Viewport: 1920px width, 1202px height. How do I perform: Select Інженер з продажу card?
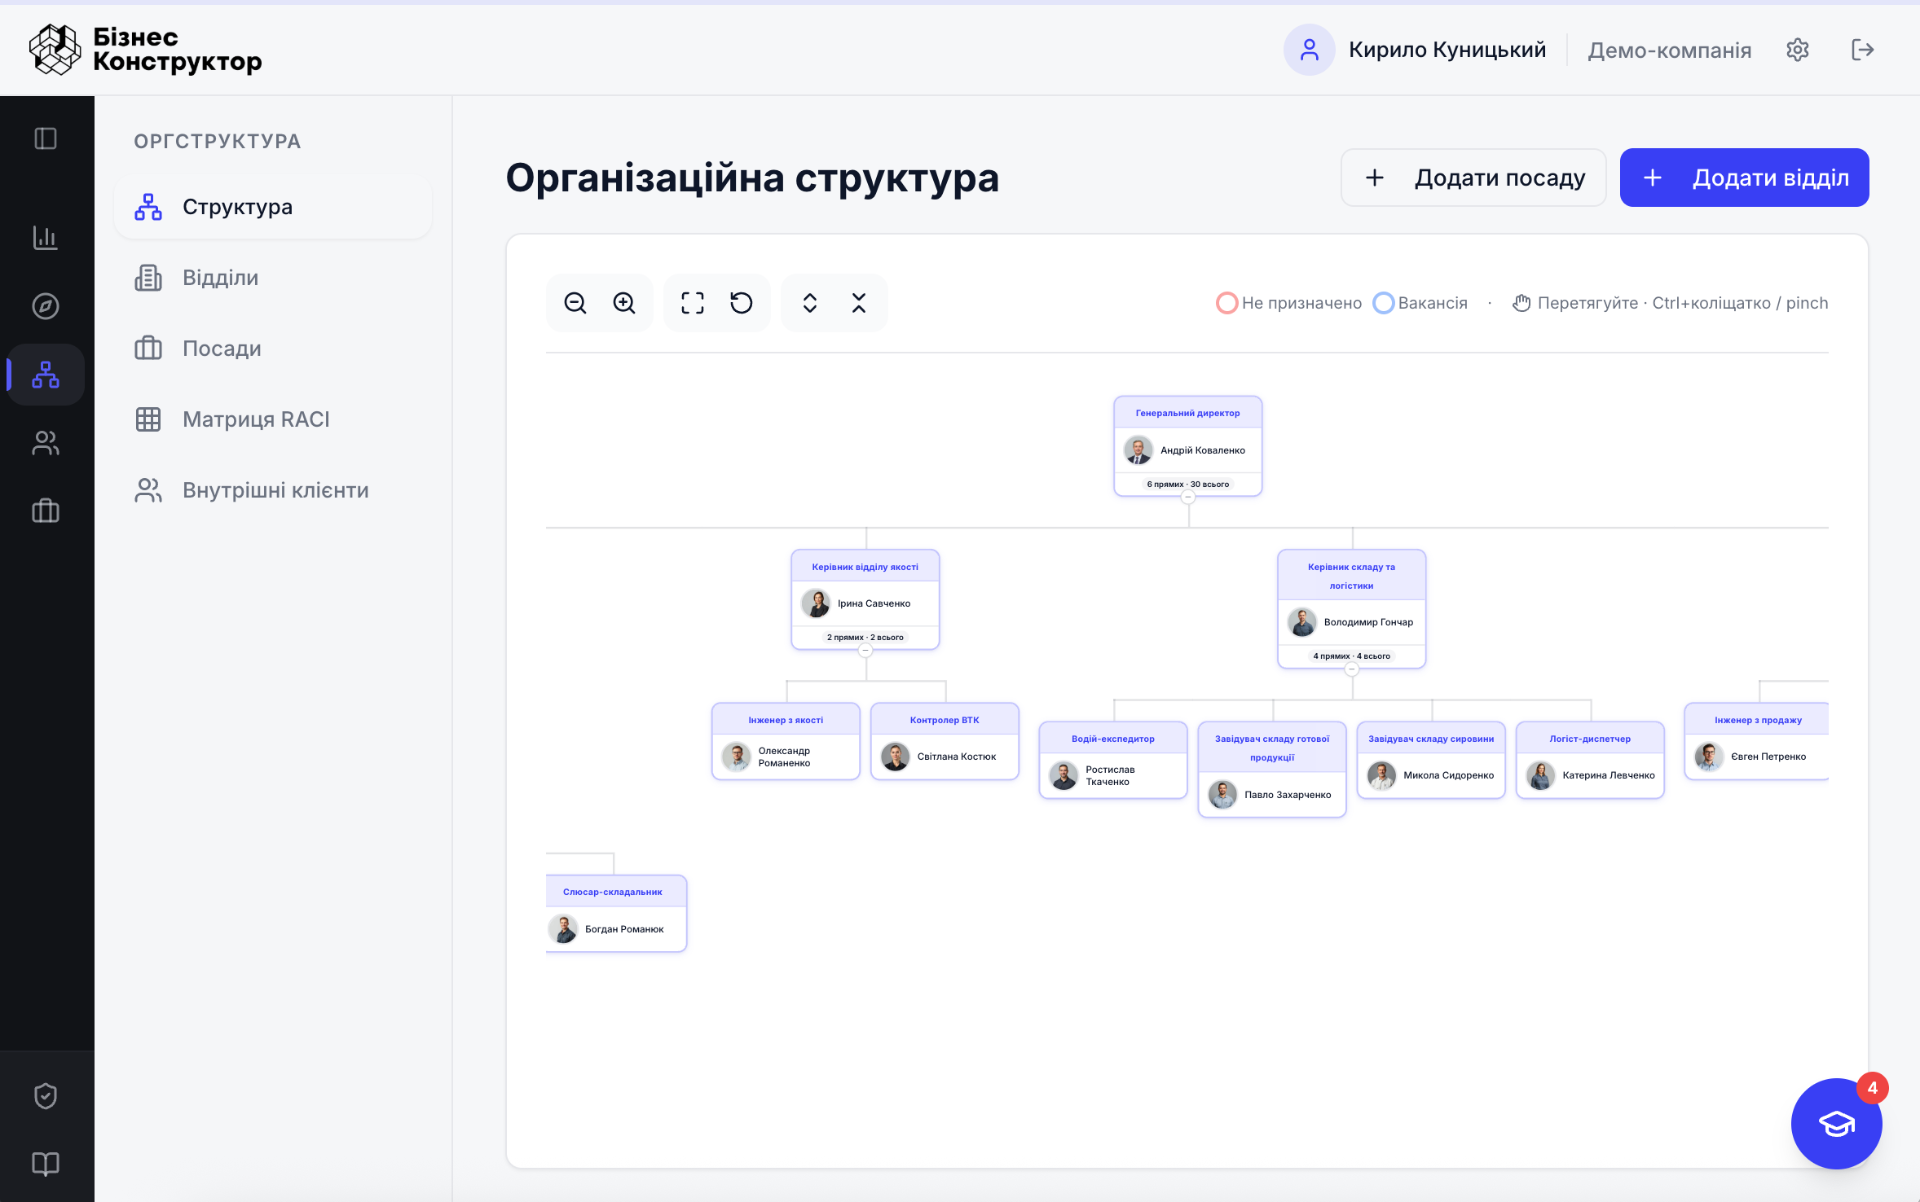(1757, 741)
